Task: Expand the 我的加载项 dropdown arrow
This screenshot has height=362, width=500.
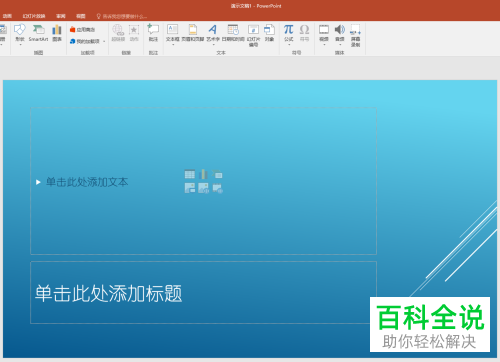Action: (104, 42)
